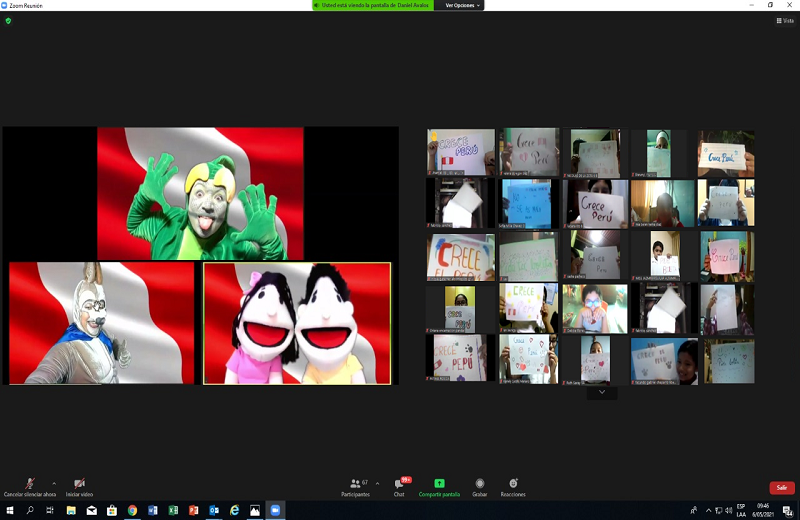Open the Reacciones menu

pyautogui.click(x=513, y=485)
